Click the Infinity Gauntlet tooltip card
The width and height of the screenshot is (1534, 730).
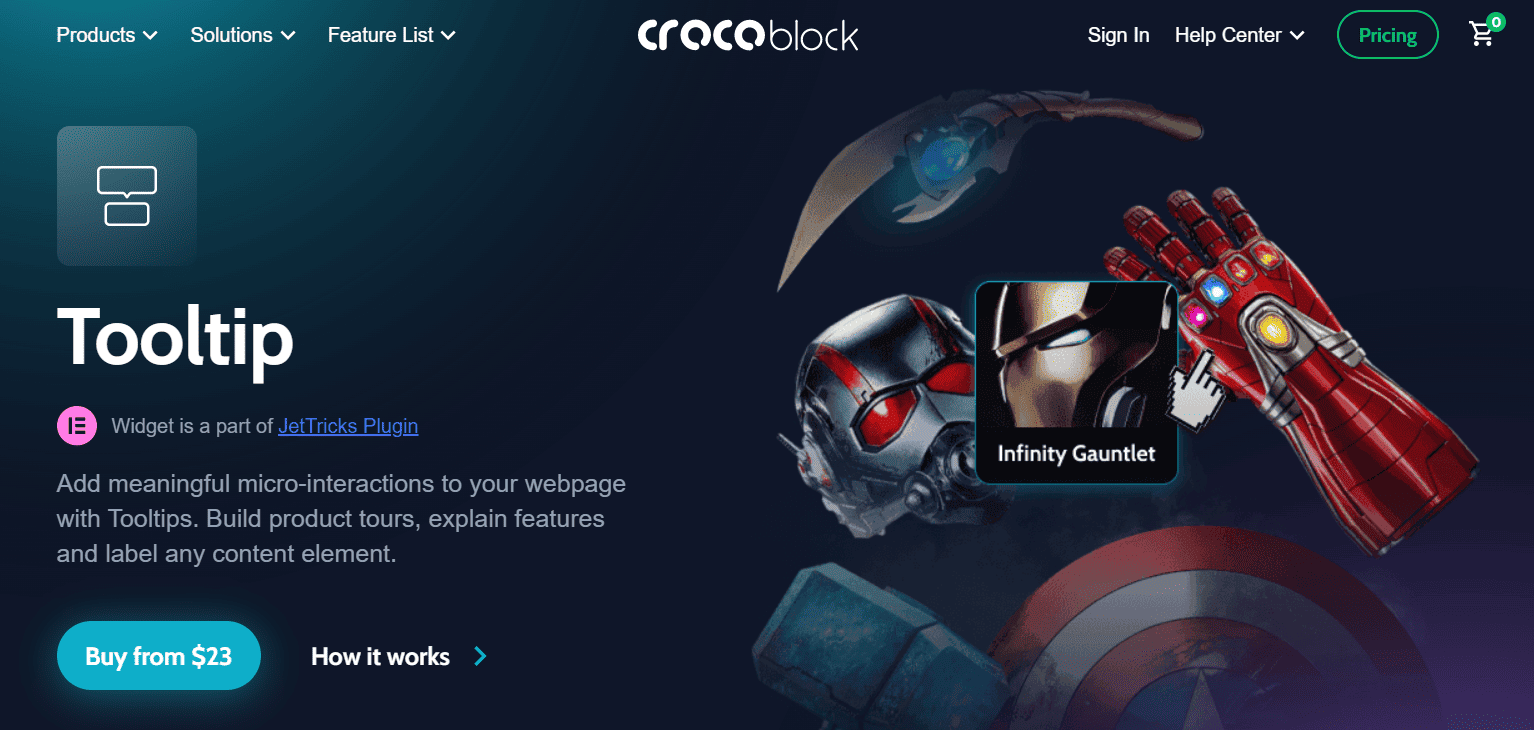click(x=1076, y=382)
